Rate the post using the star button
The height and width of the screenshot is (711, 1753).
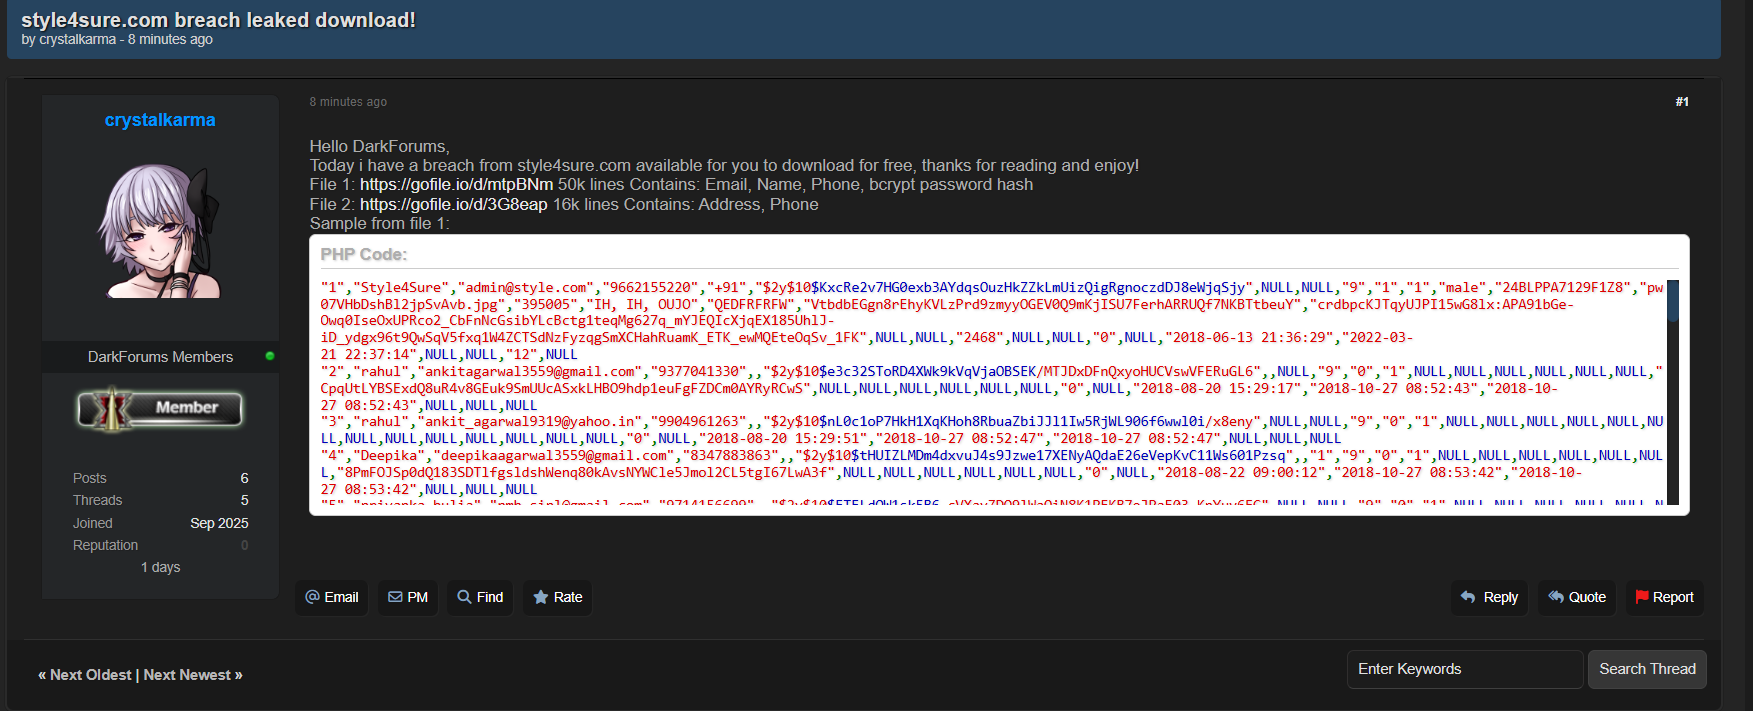[557, 597]
